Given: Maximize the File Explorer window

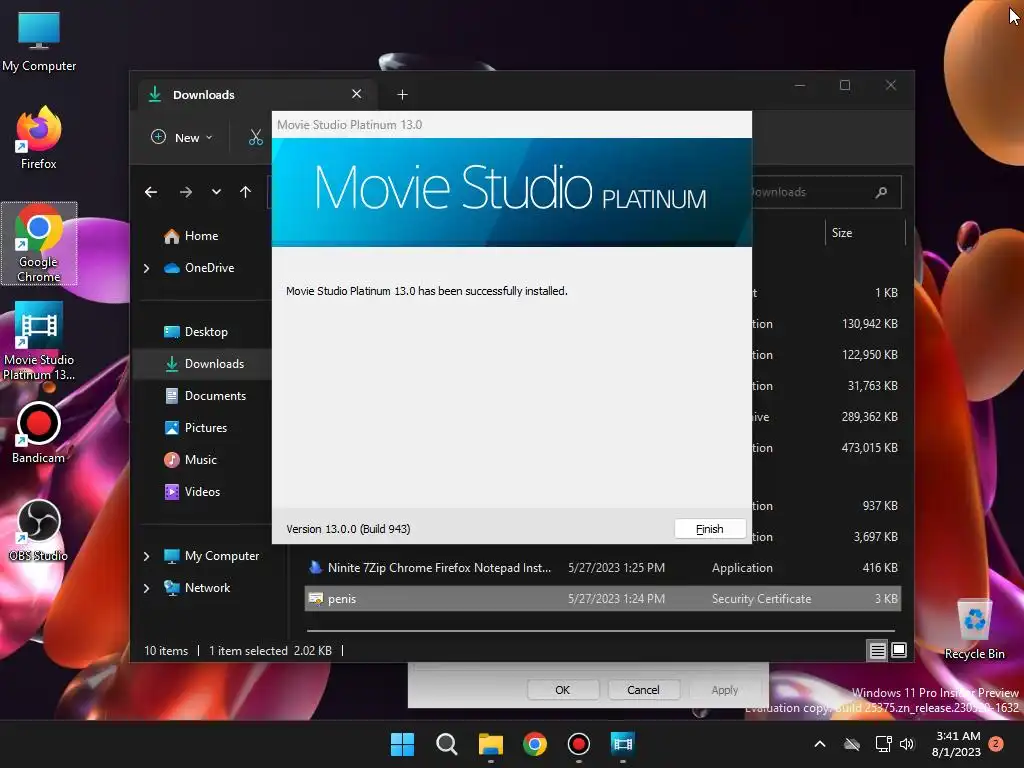Looking at the screenshot, I should tap(845, 86).
